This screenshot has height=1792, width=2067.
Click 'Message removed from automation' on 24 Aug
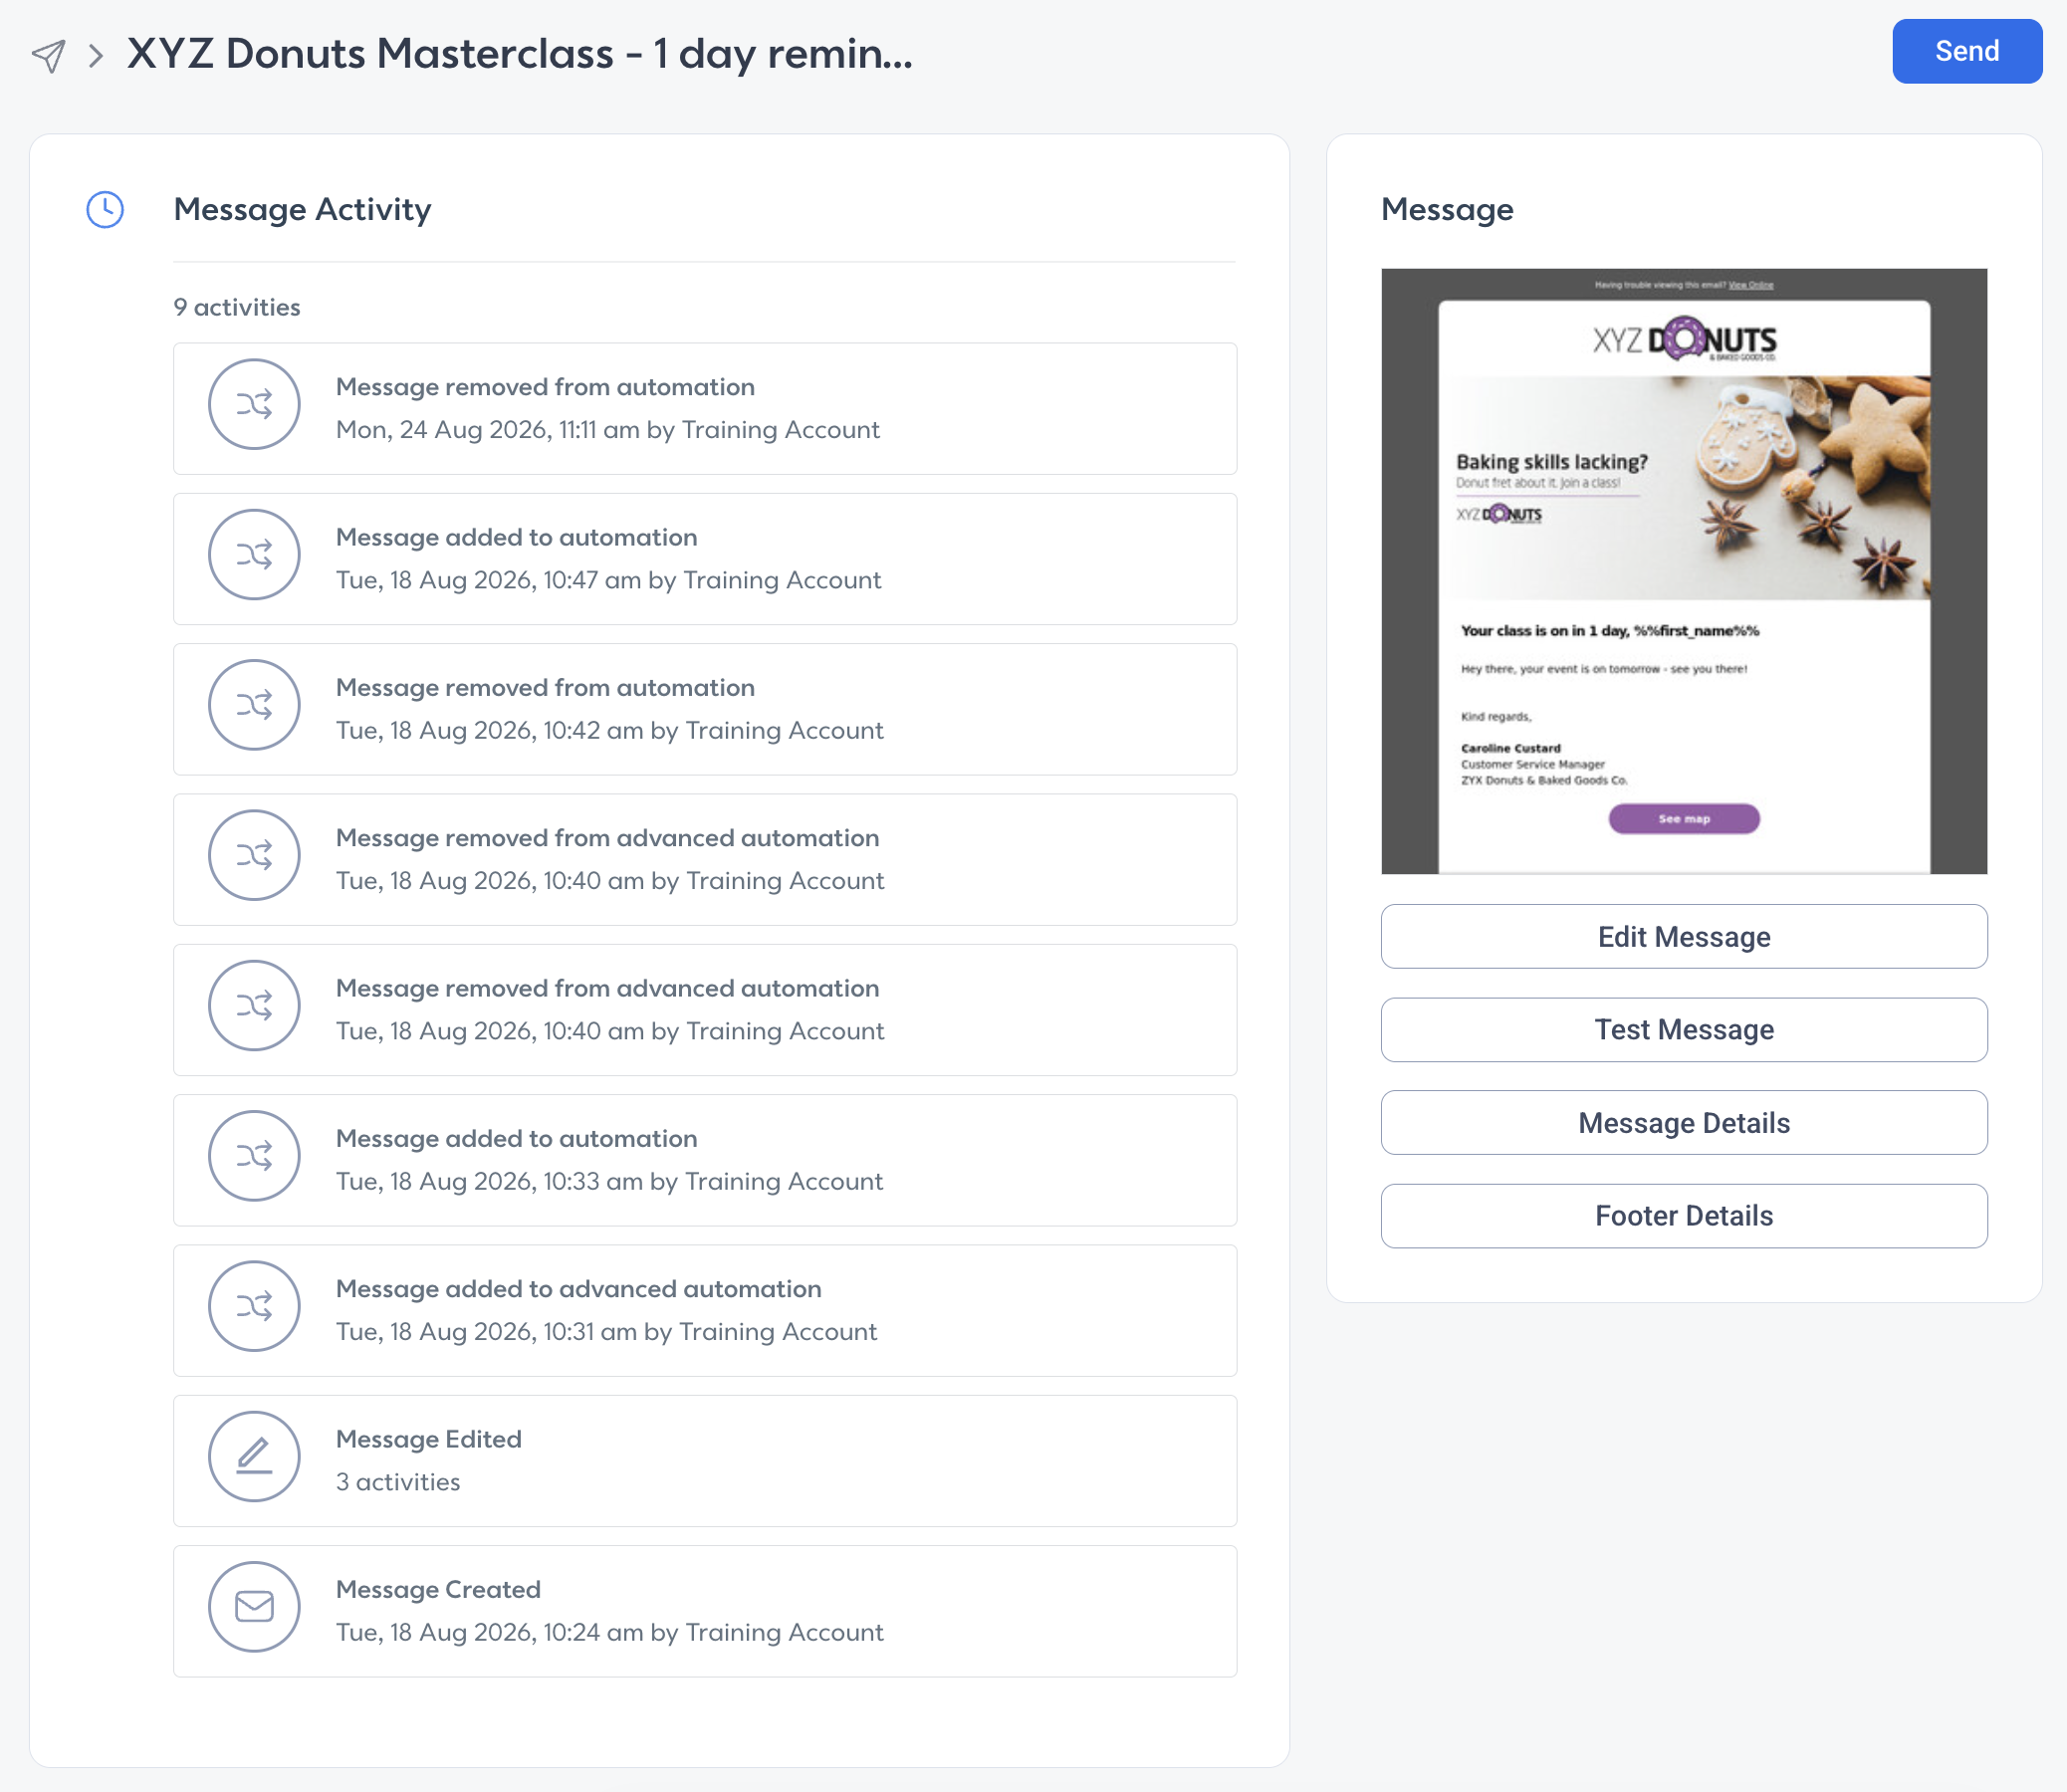[545, 387]
